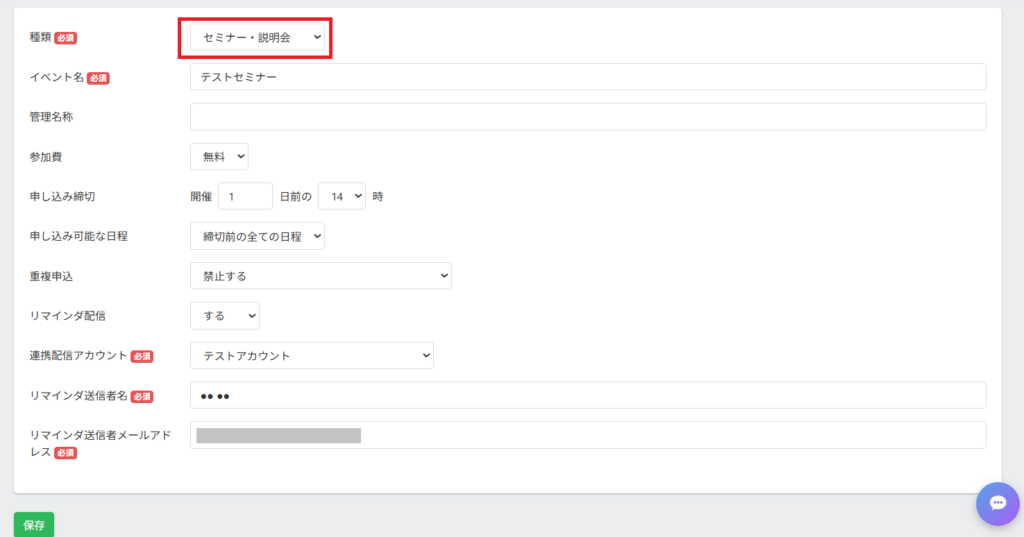Click the イベント名 field containing テストセミナー
Viewport: 1024px width, 537px height.
[587, 77]
